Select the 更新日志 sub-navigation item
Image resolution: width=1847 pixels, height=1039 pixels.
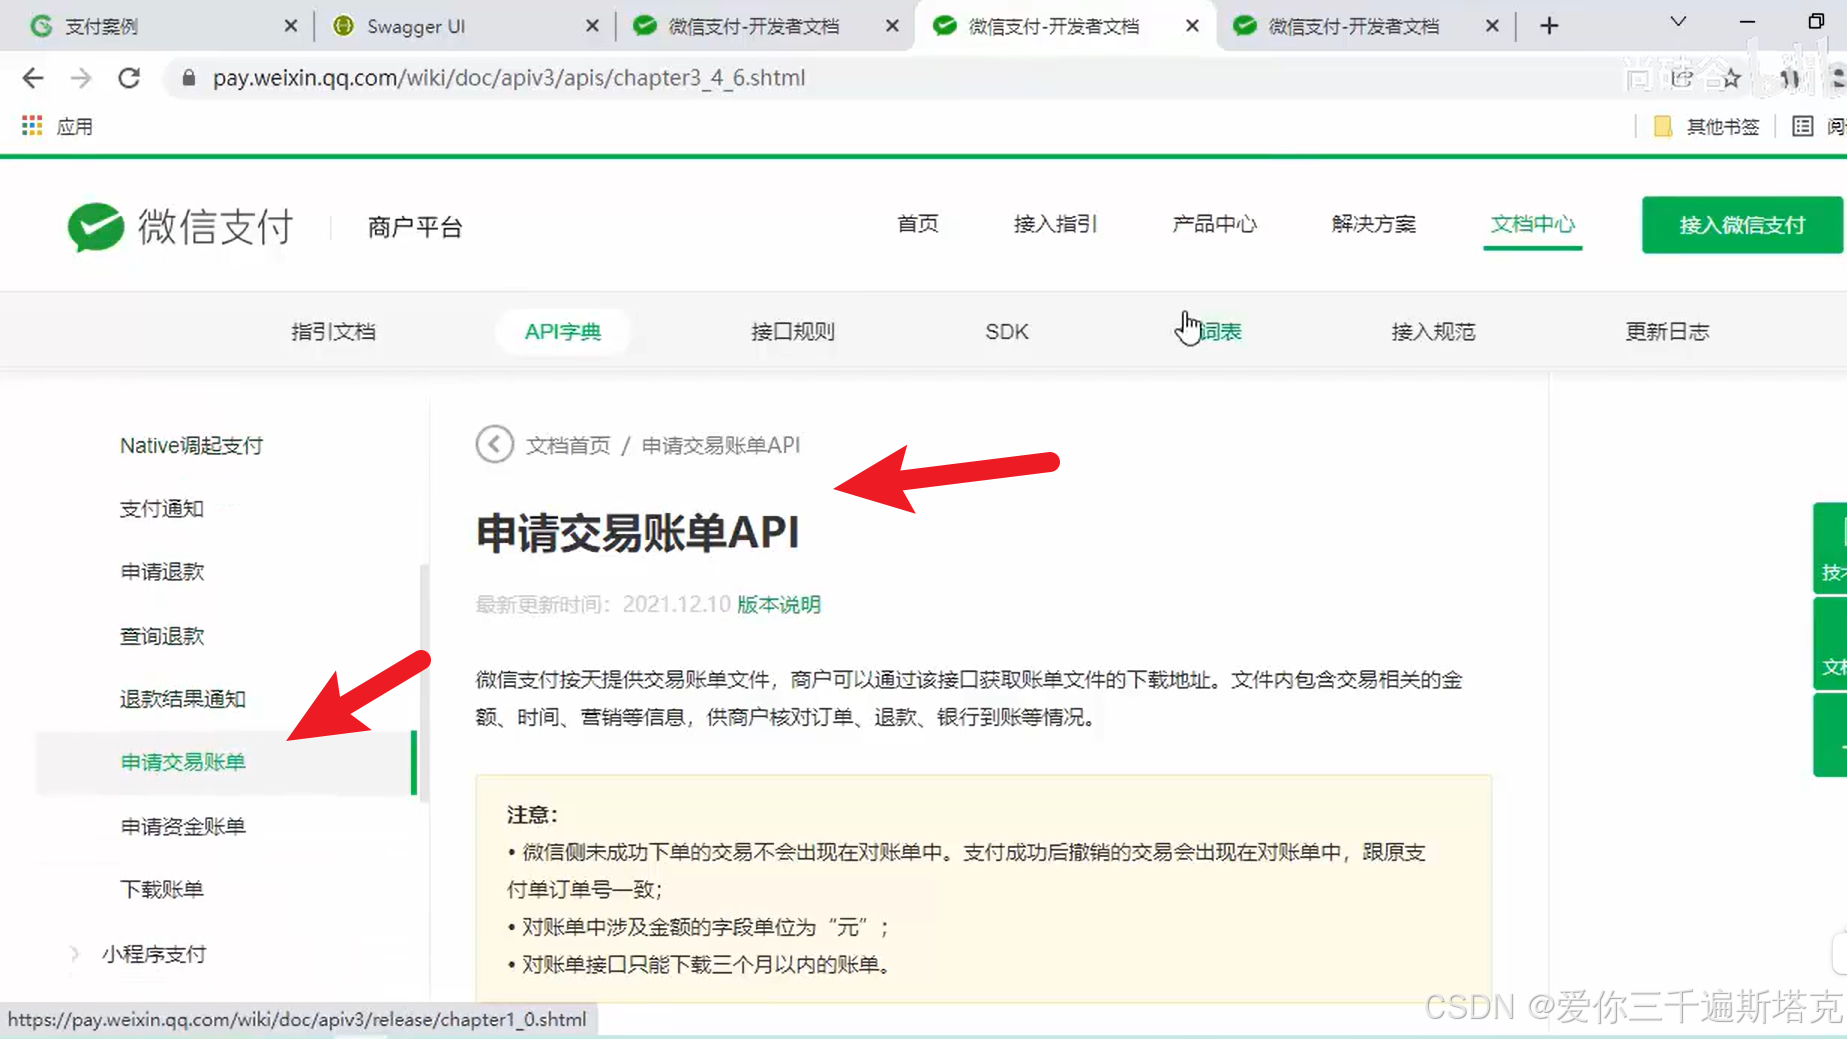coord(1667,332)
